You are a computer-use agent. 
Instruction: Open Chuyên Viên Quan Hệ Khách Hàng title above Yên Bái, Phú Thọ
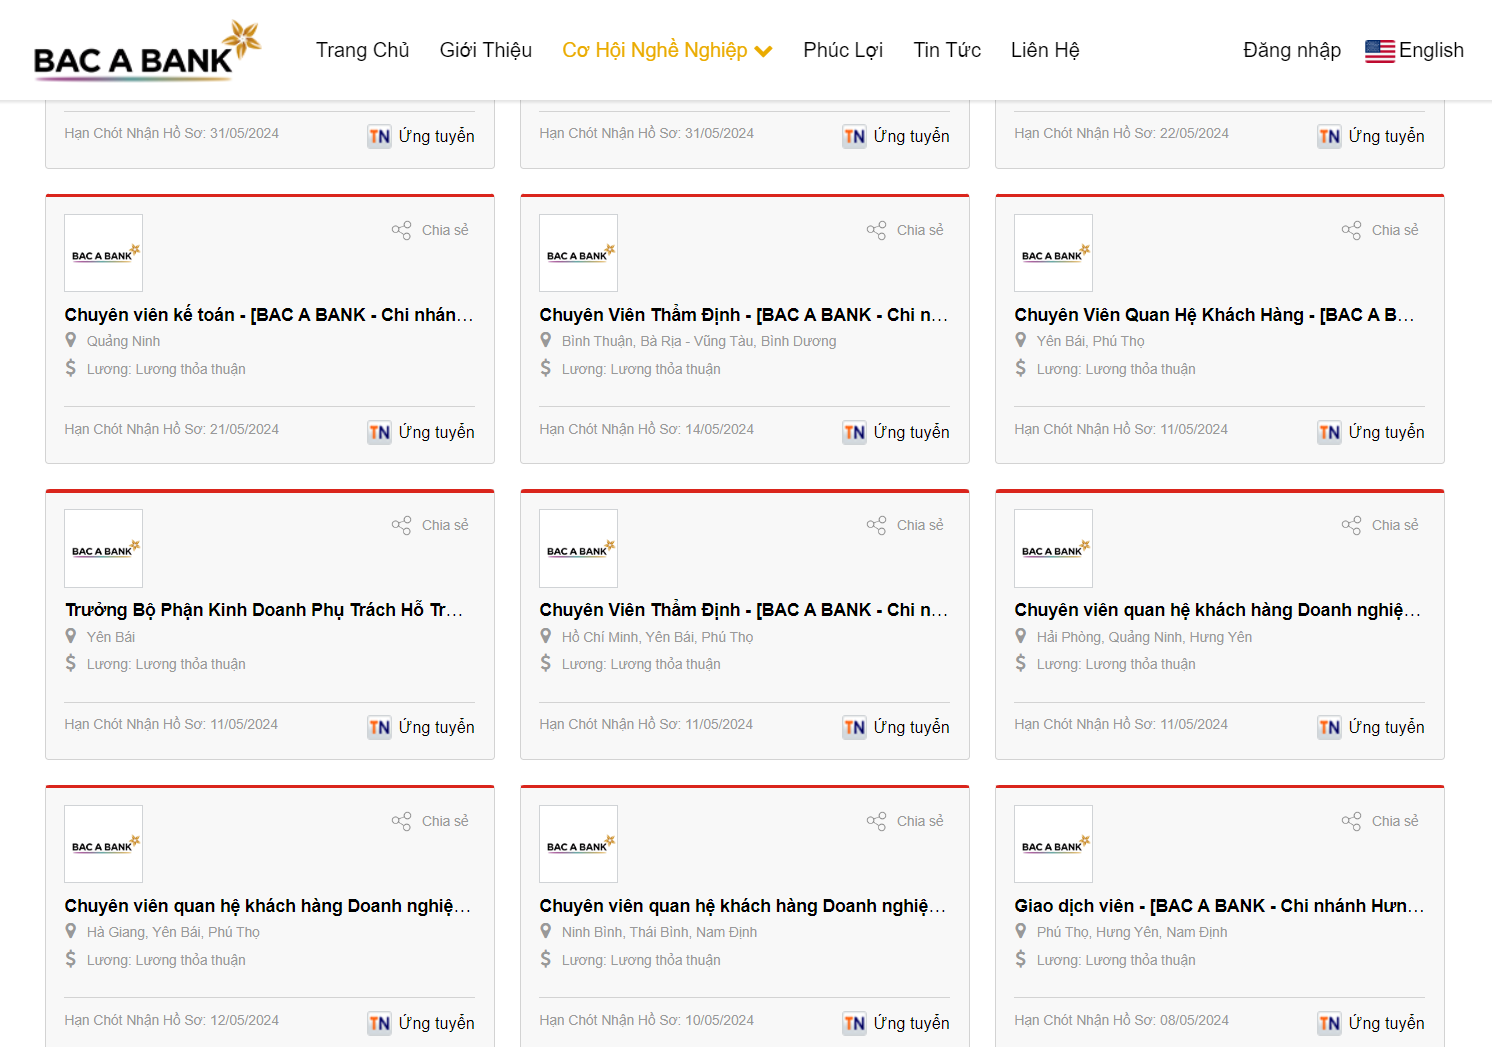[x=1215, y=315]
